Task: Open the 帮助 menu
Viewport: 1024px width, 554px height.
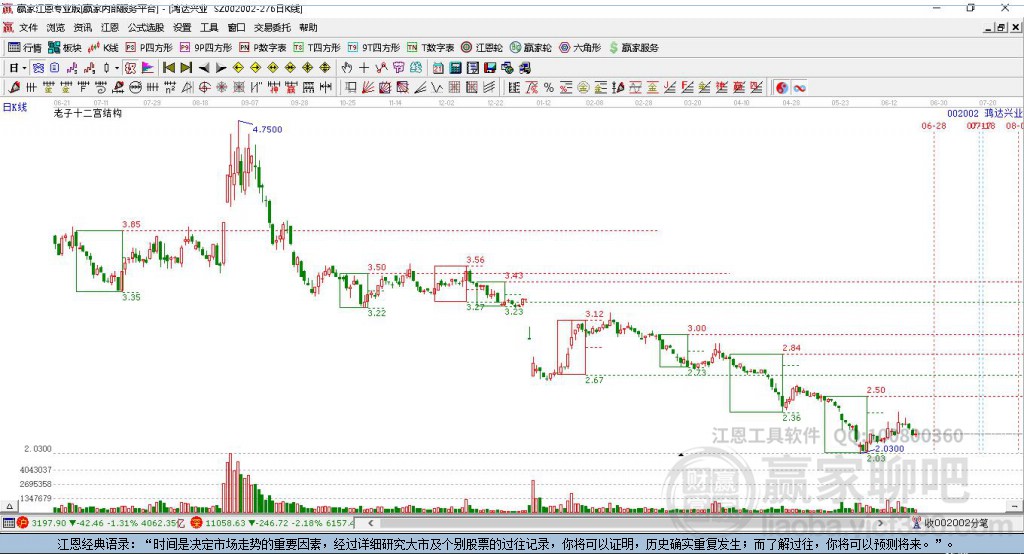Action: point(308,27)
